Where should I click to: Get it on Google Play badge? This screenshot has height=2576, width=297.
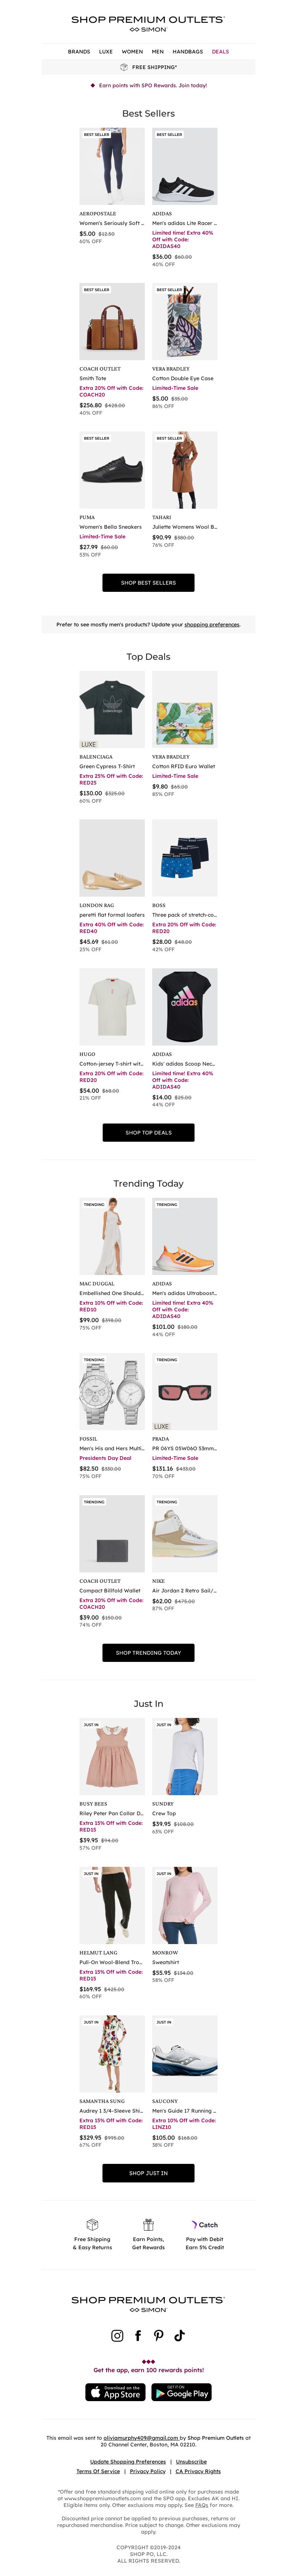(181, 2392)
